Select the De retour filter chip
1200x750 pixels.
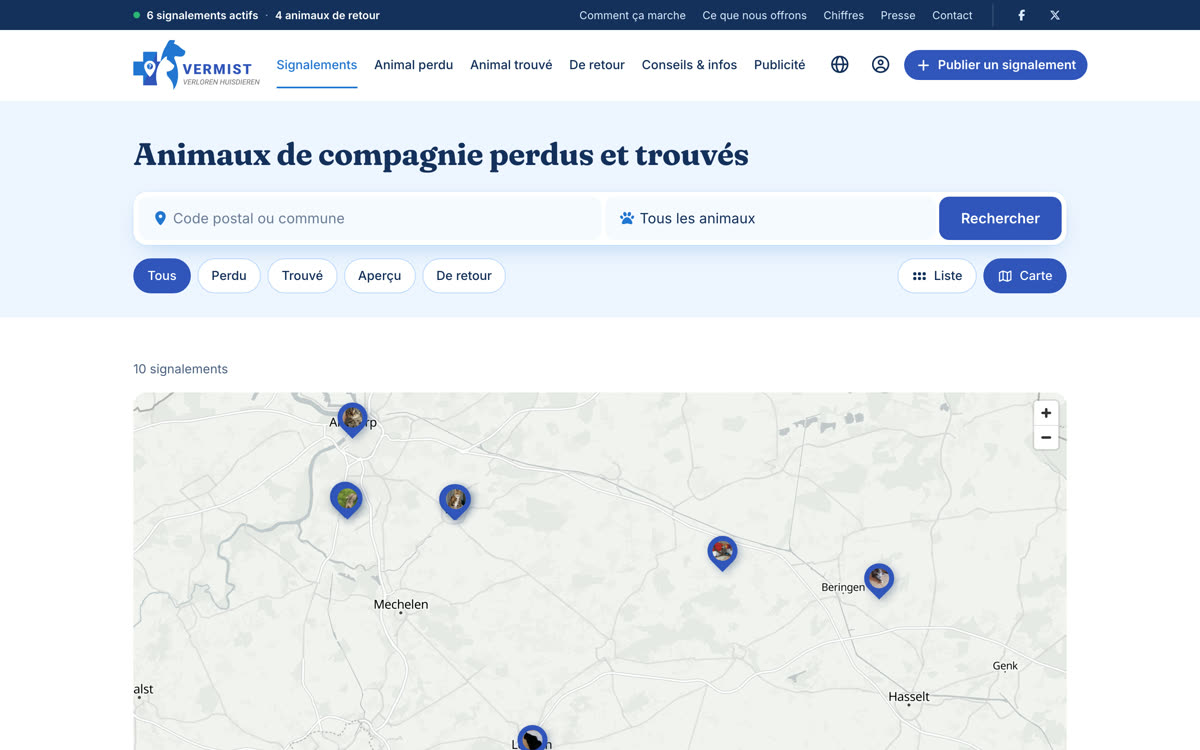click(464, 276)
